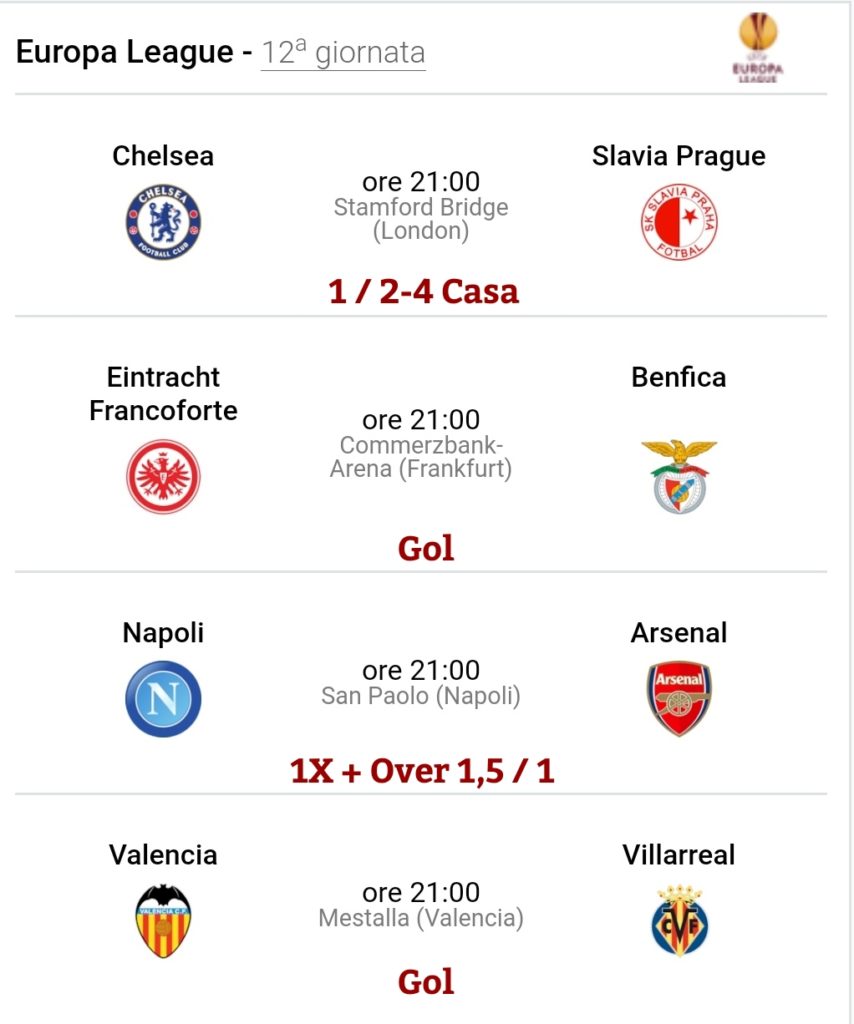Select the Eintracht Frankfurt eagle logo
Image resolution: width=854 pixels, height=1024 pixels.
click(x=163, y=476)
